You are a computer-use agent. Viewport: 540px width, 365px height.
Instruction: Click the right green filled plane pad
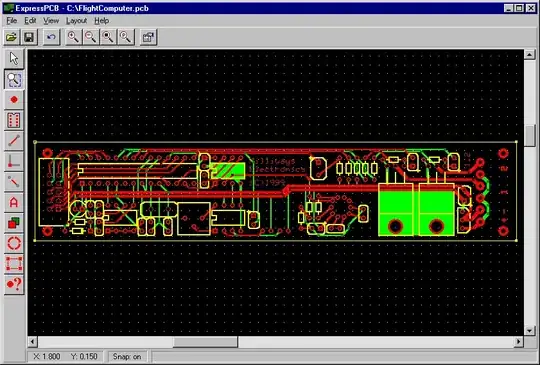click(x=437, y=210)
